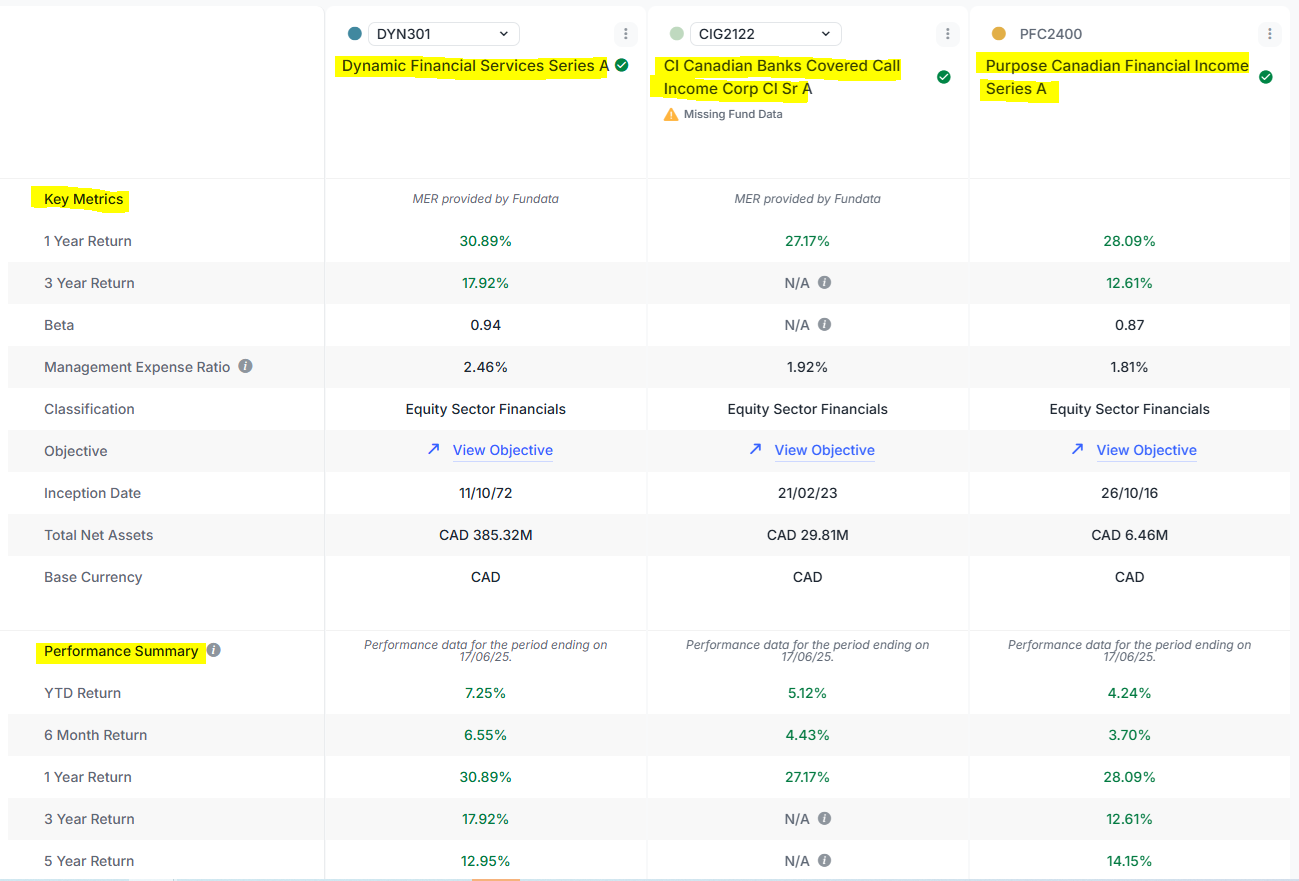Viewport: 1299px width, 881px height.
Task: Click info icon for CIG2122 5 Year Return N/A
Action: pos(824,861)
